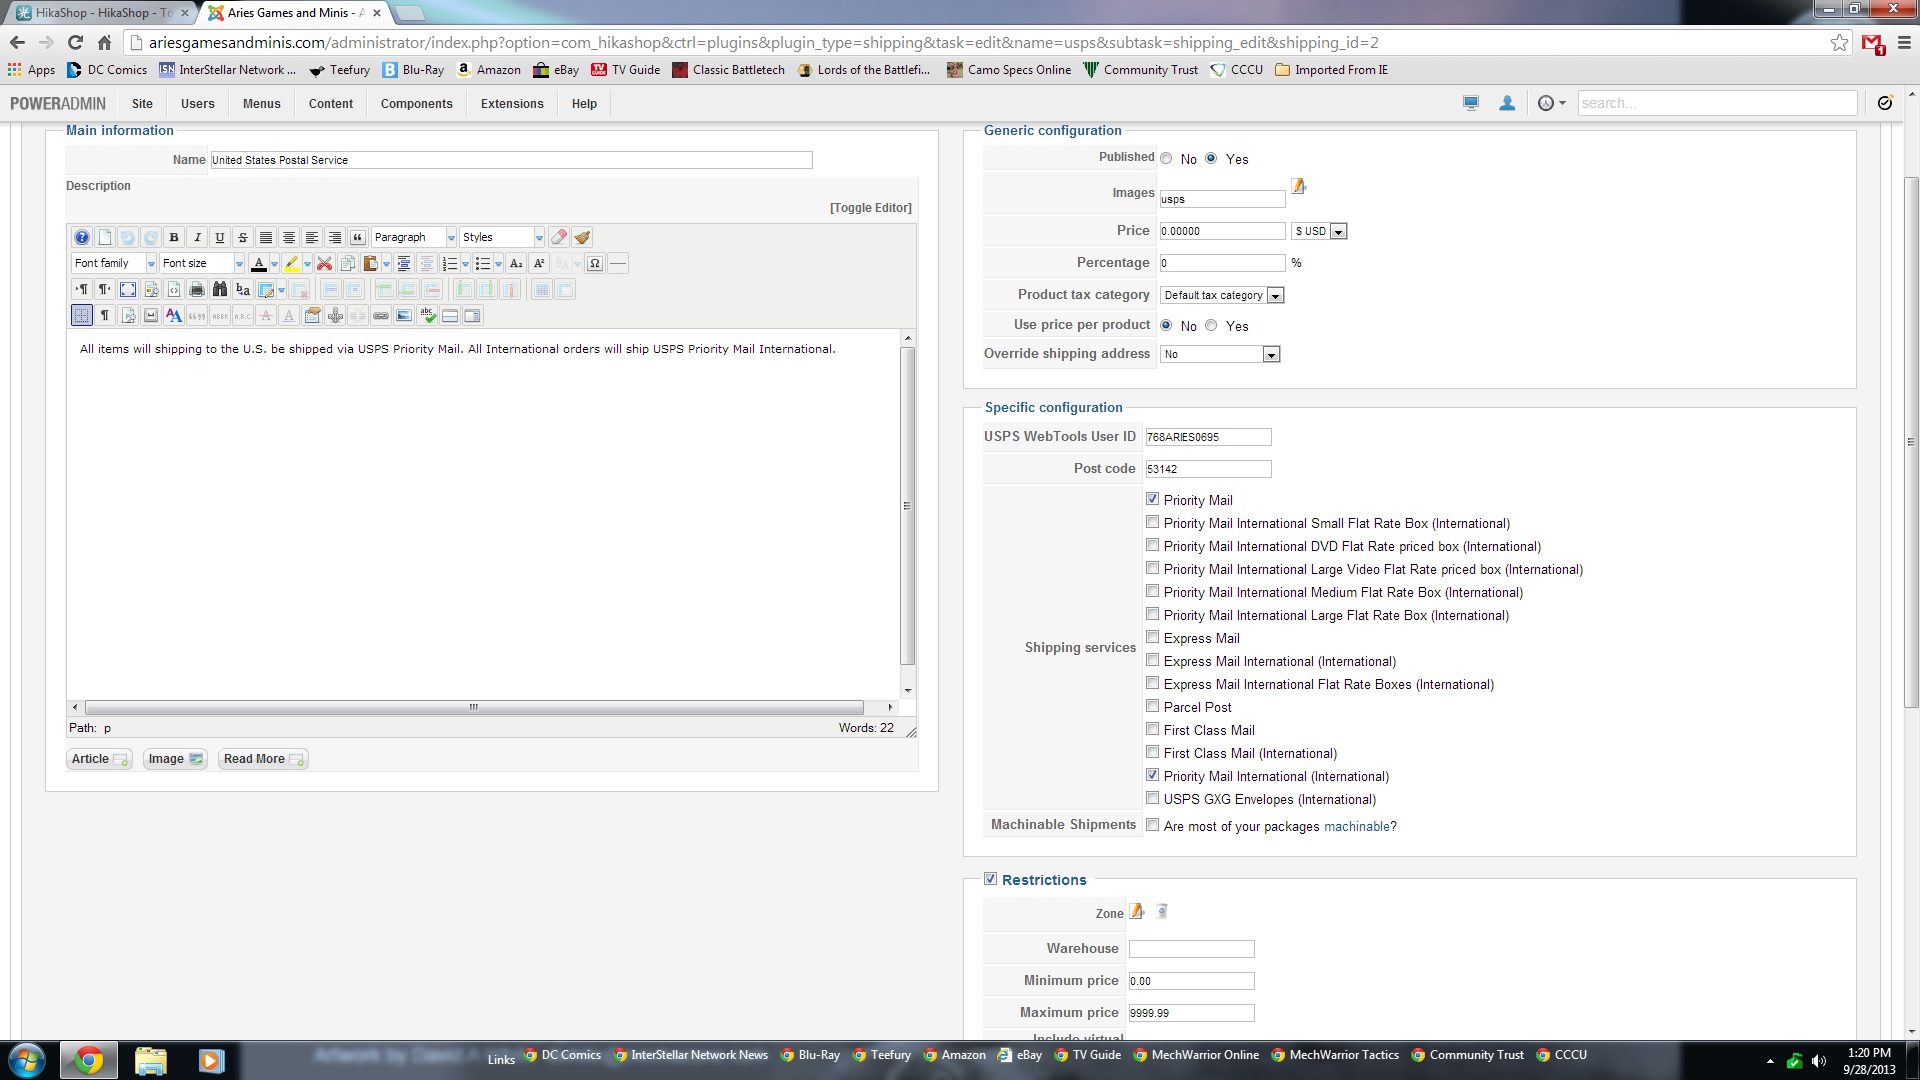This screenshot has height=1080, width=1920.
Task: Click the print icon in editor
Action: 197,289
